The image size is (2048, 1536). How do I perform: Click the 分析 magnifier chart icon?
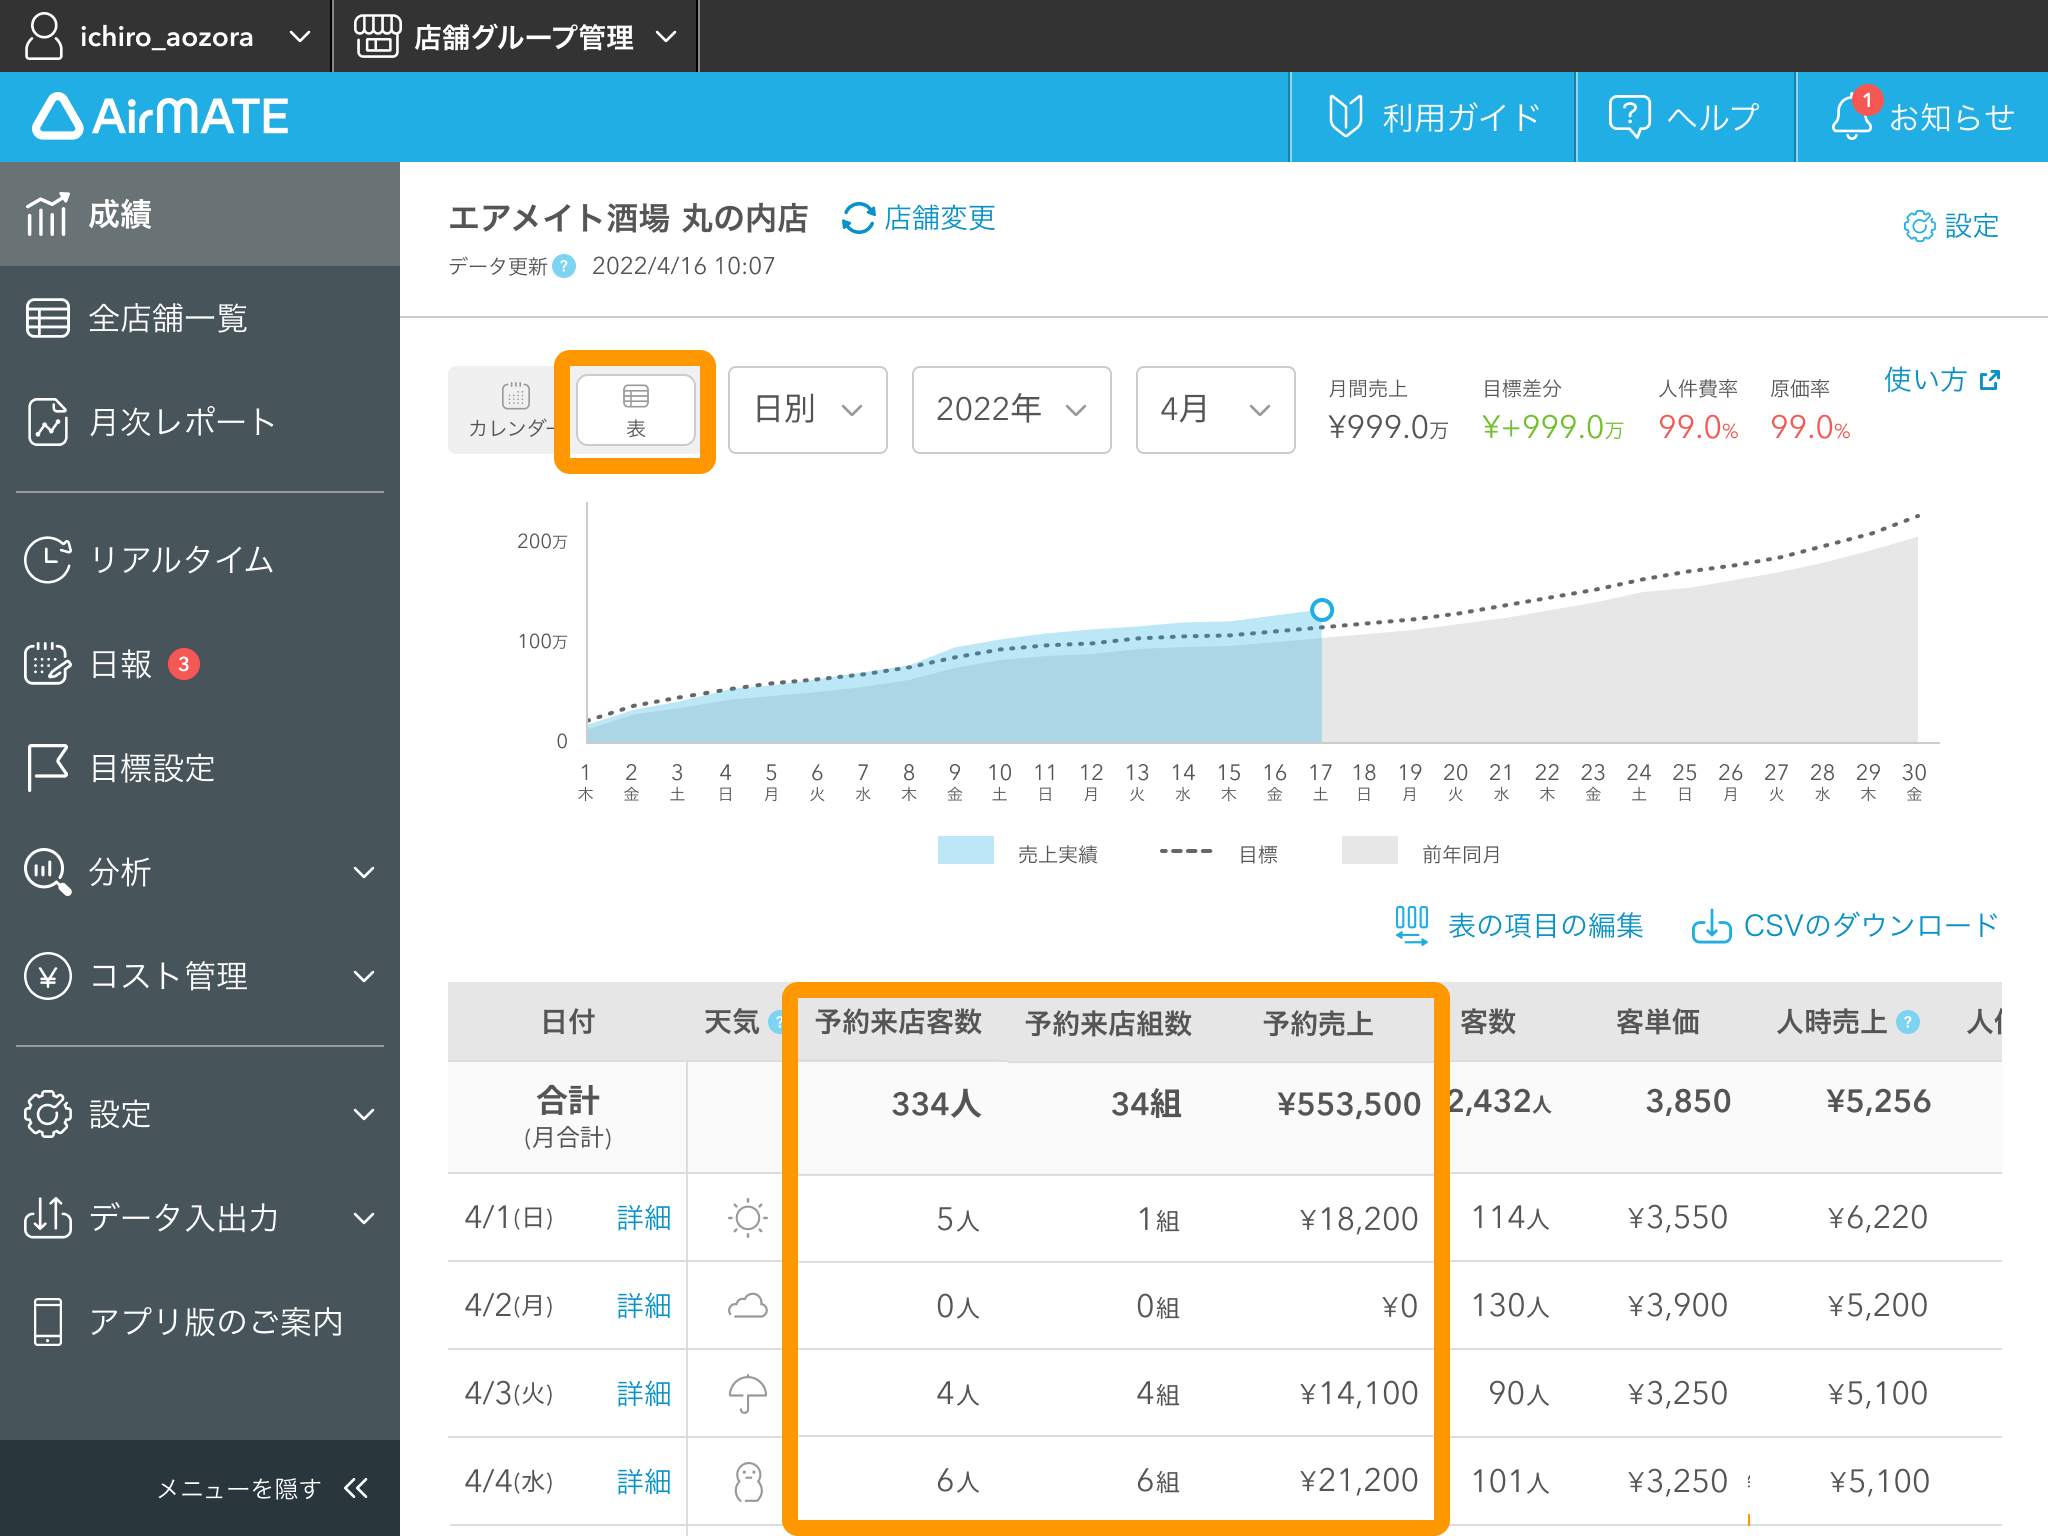(x=47, y=872)
